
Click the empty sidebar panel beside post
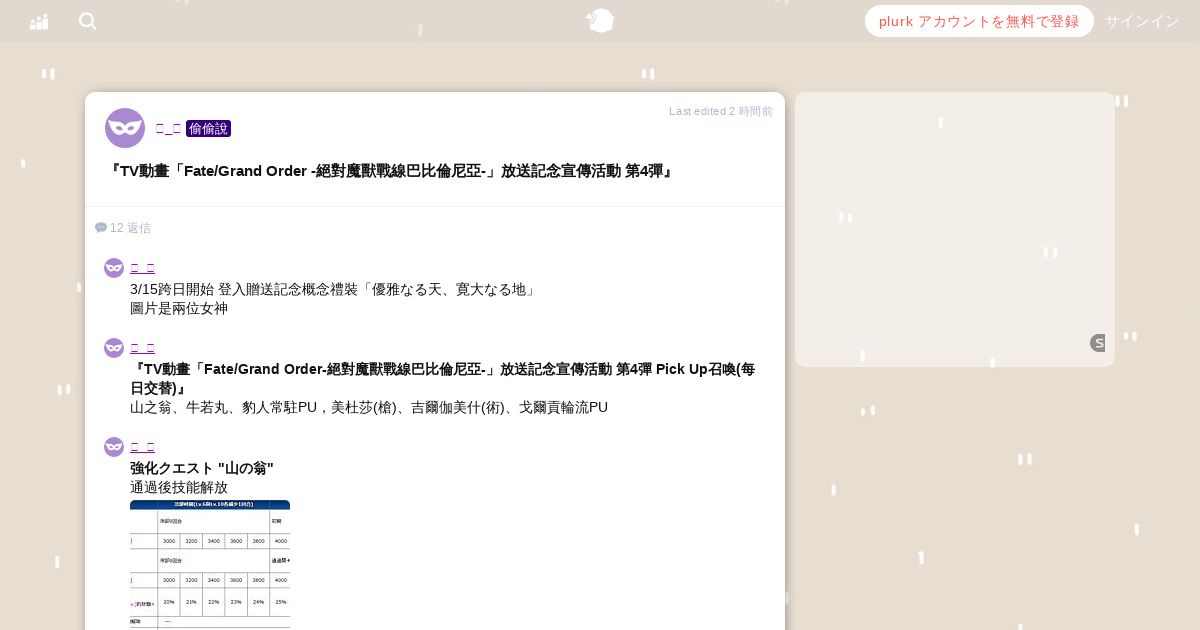[955, 229]
